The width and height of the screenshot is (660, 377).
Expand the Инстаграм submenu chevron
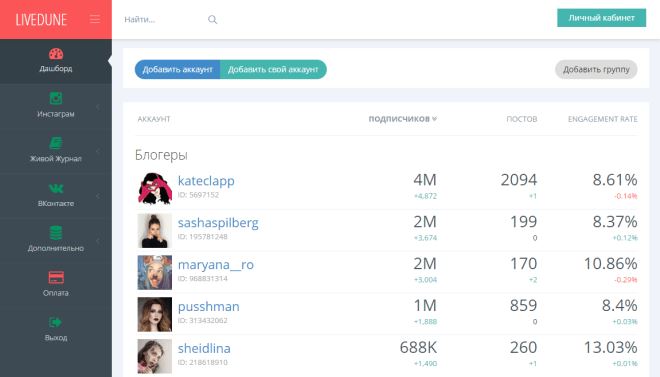click(98, 106)
